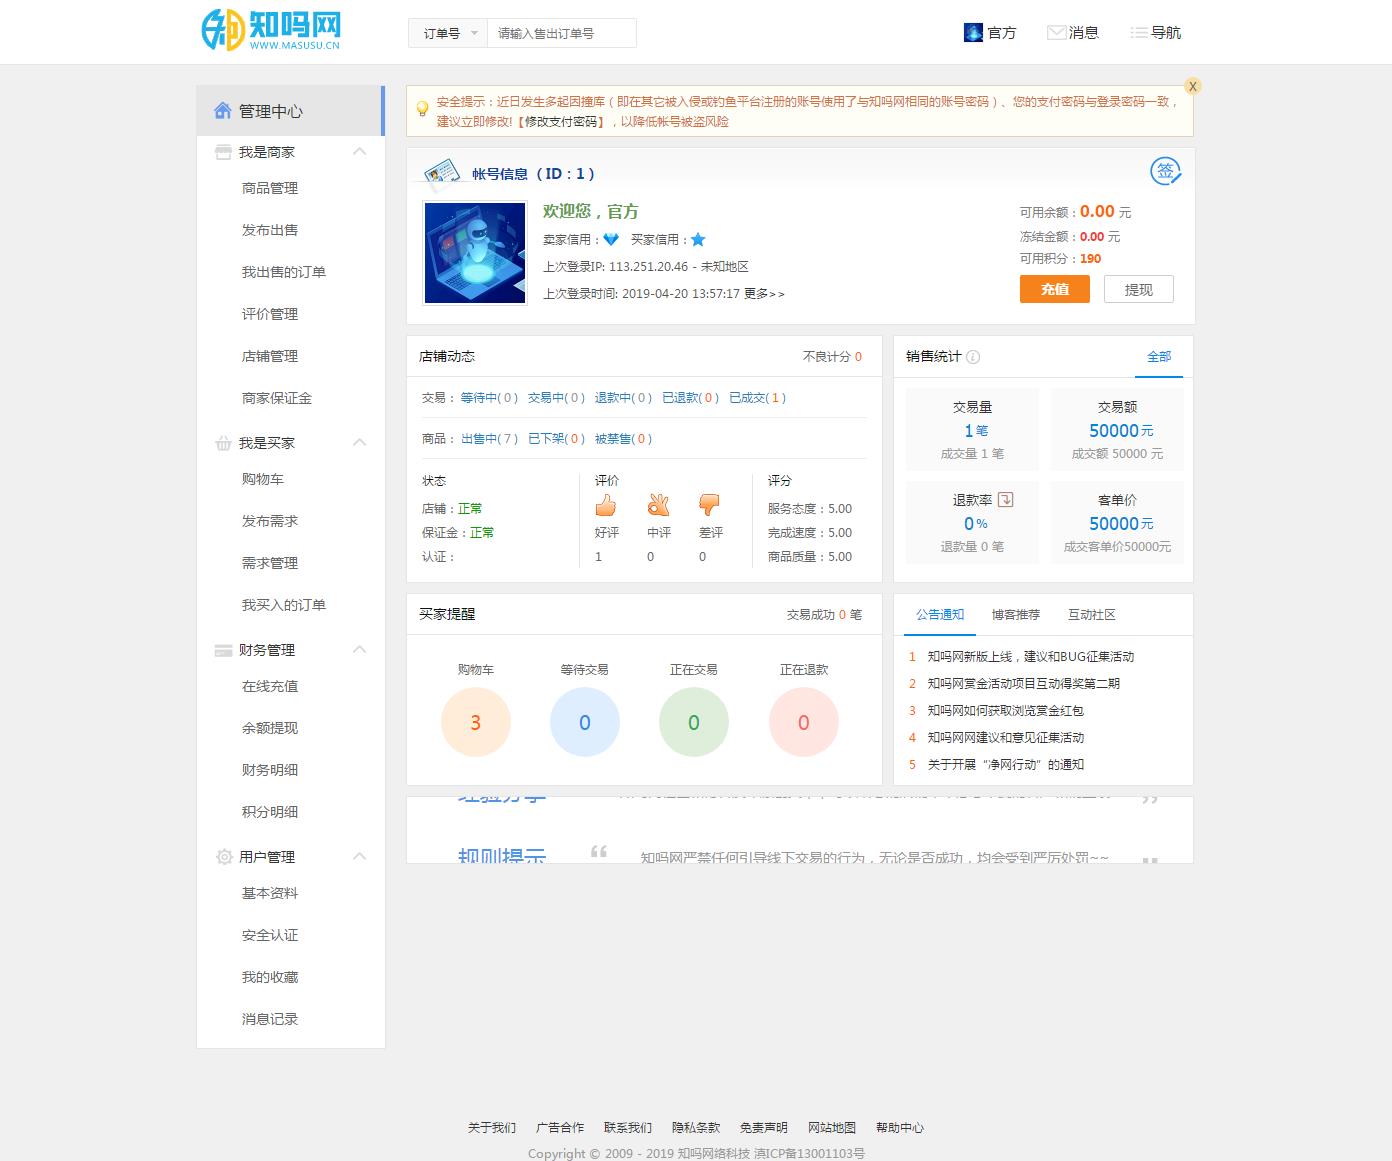Open 我买入的订单 in the sidebar
This screenshot has height=1161, width=1392.
point(284,605)
